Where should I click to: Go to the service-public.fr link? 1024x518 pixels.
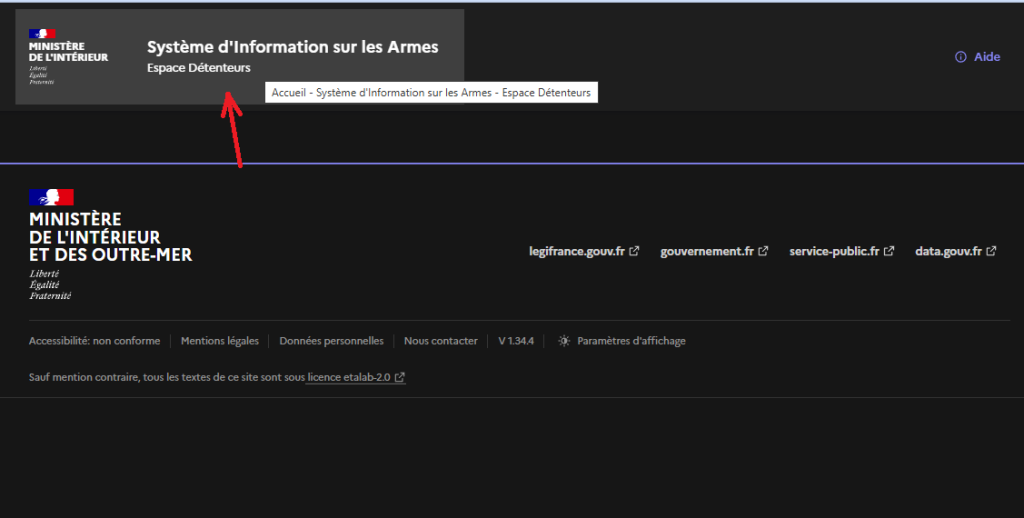(x=834, y=251)
